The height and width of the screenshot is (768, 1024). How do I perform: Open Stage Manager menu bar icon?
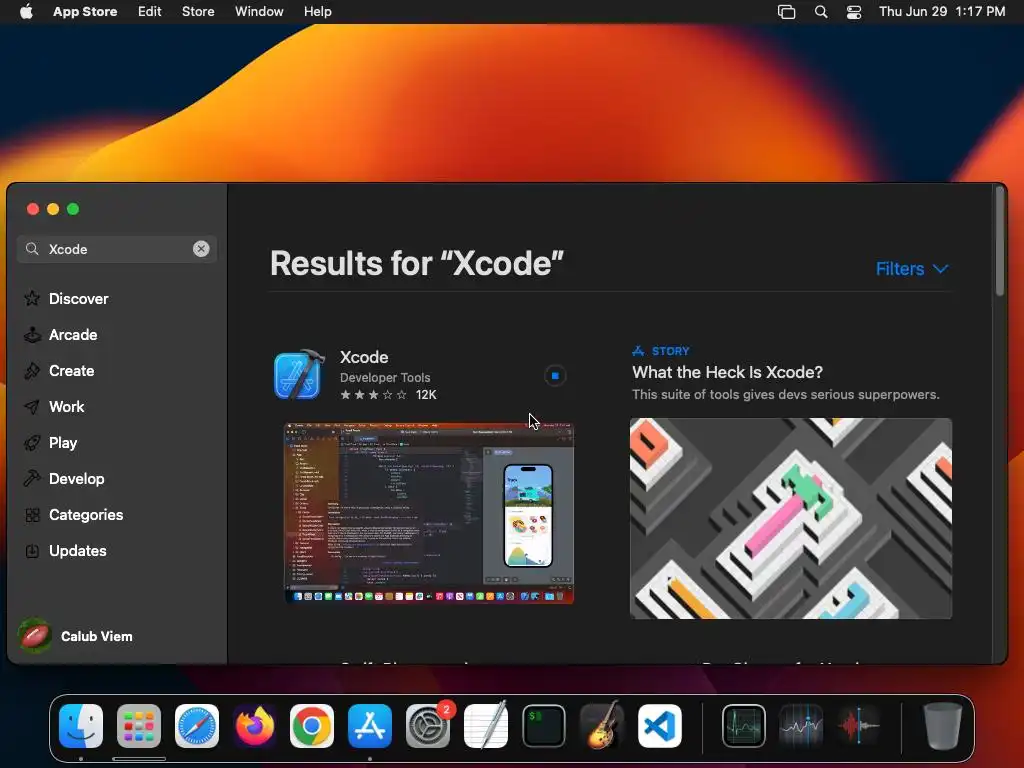(x=786, y=12)
